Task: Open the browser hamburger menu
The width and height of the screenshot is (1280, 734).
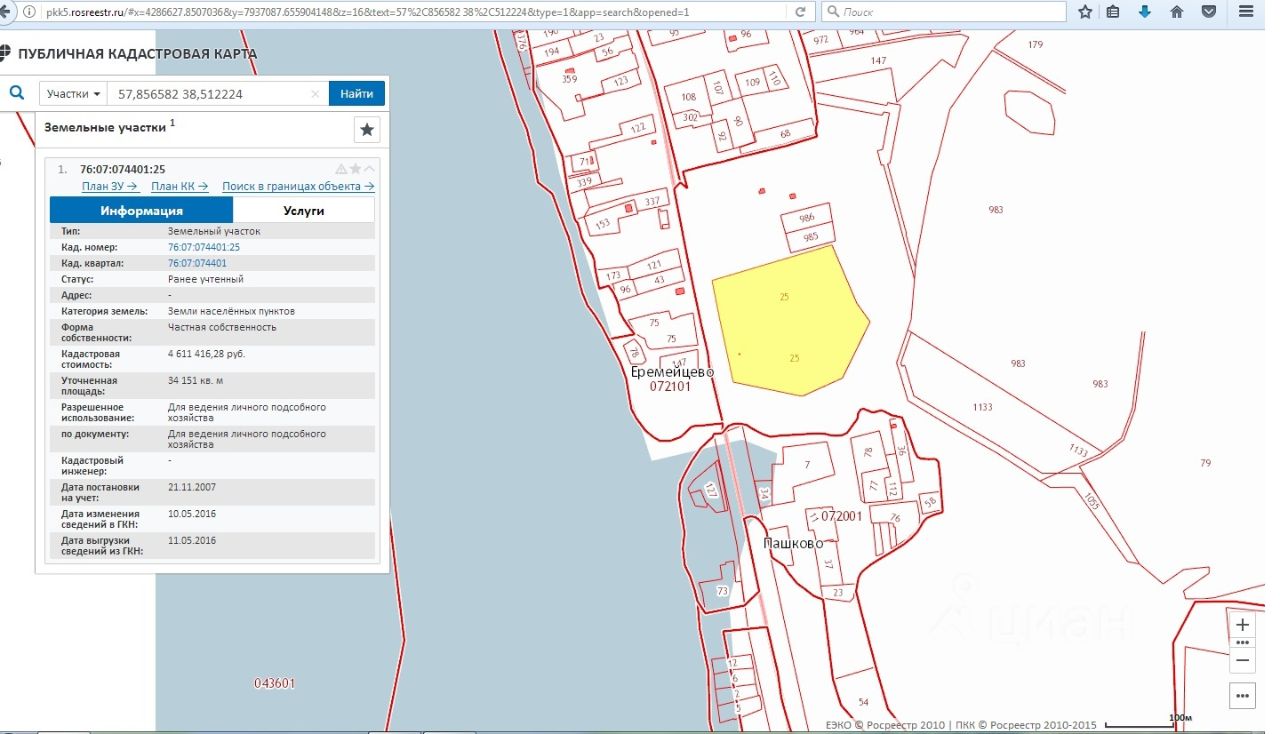Action: (x=1244, y=12)
